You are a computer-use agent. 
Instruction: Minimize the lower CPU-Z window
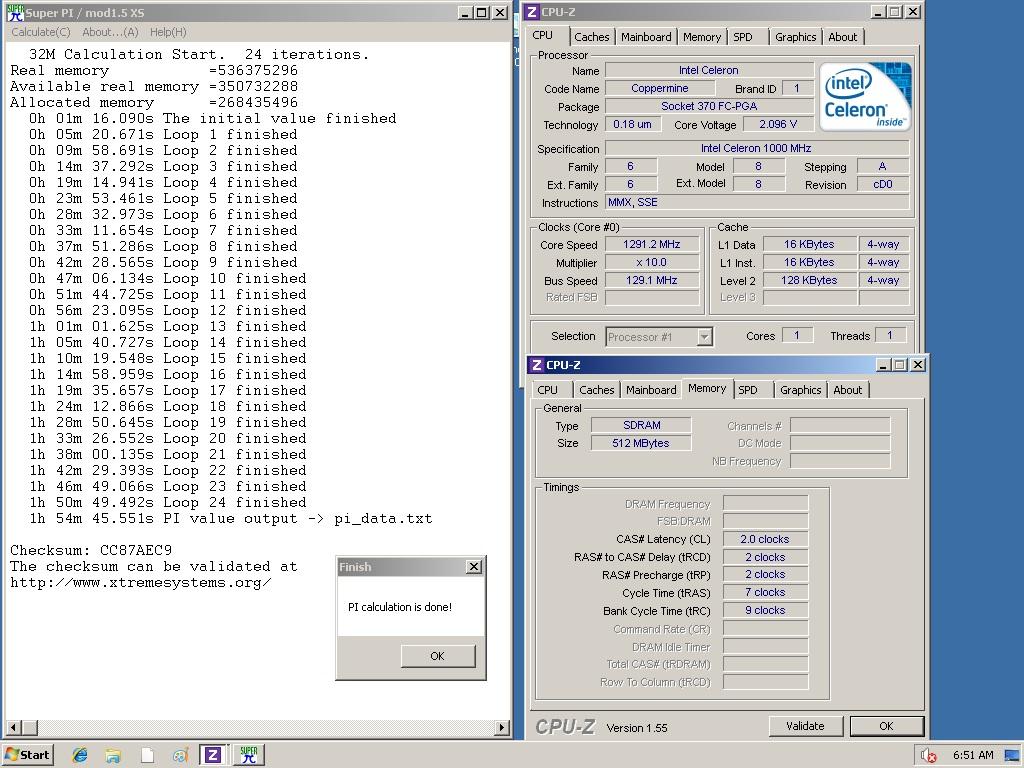point(883,364)
